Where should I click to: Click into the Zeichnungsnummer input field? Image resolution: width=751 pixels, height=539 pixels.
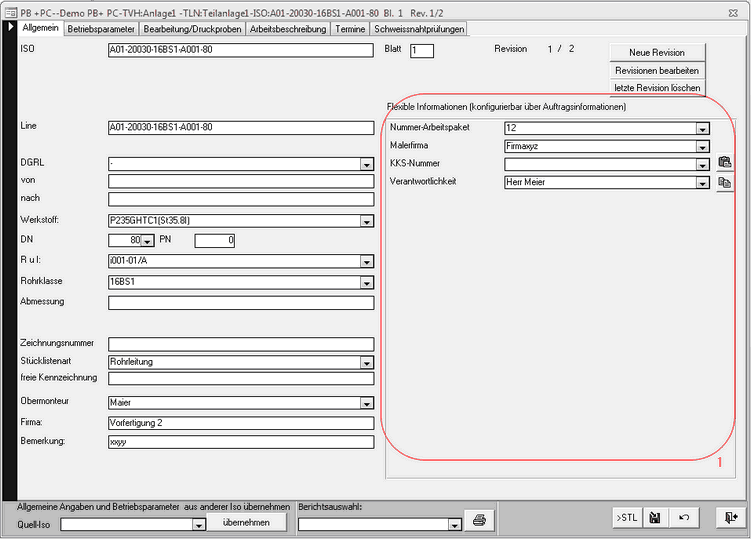tap(240, 344)
